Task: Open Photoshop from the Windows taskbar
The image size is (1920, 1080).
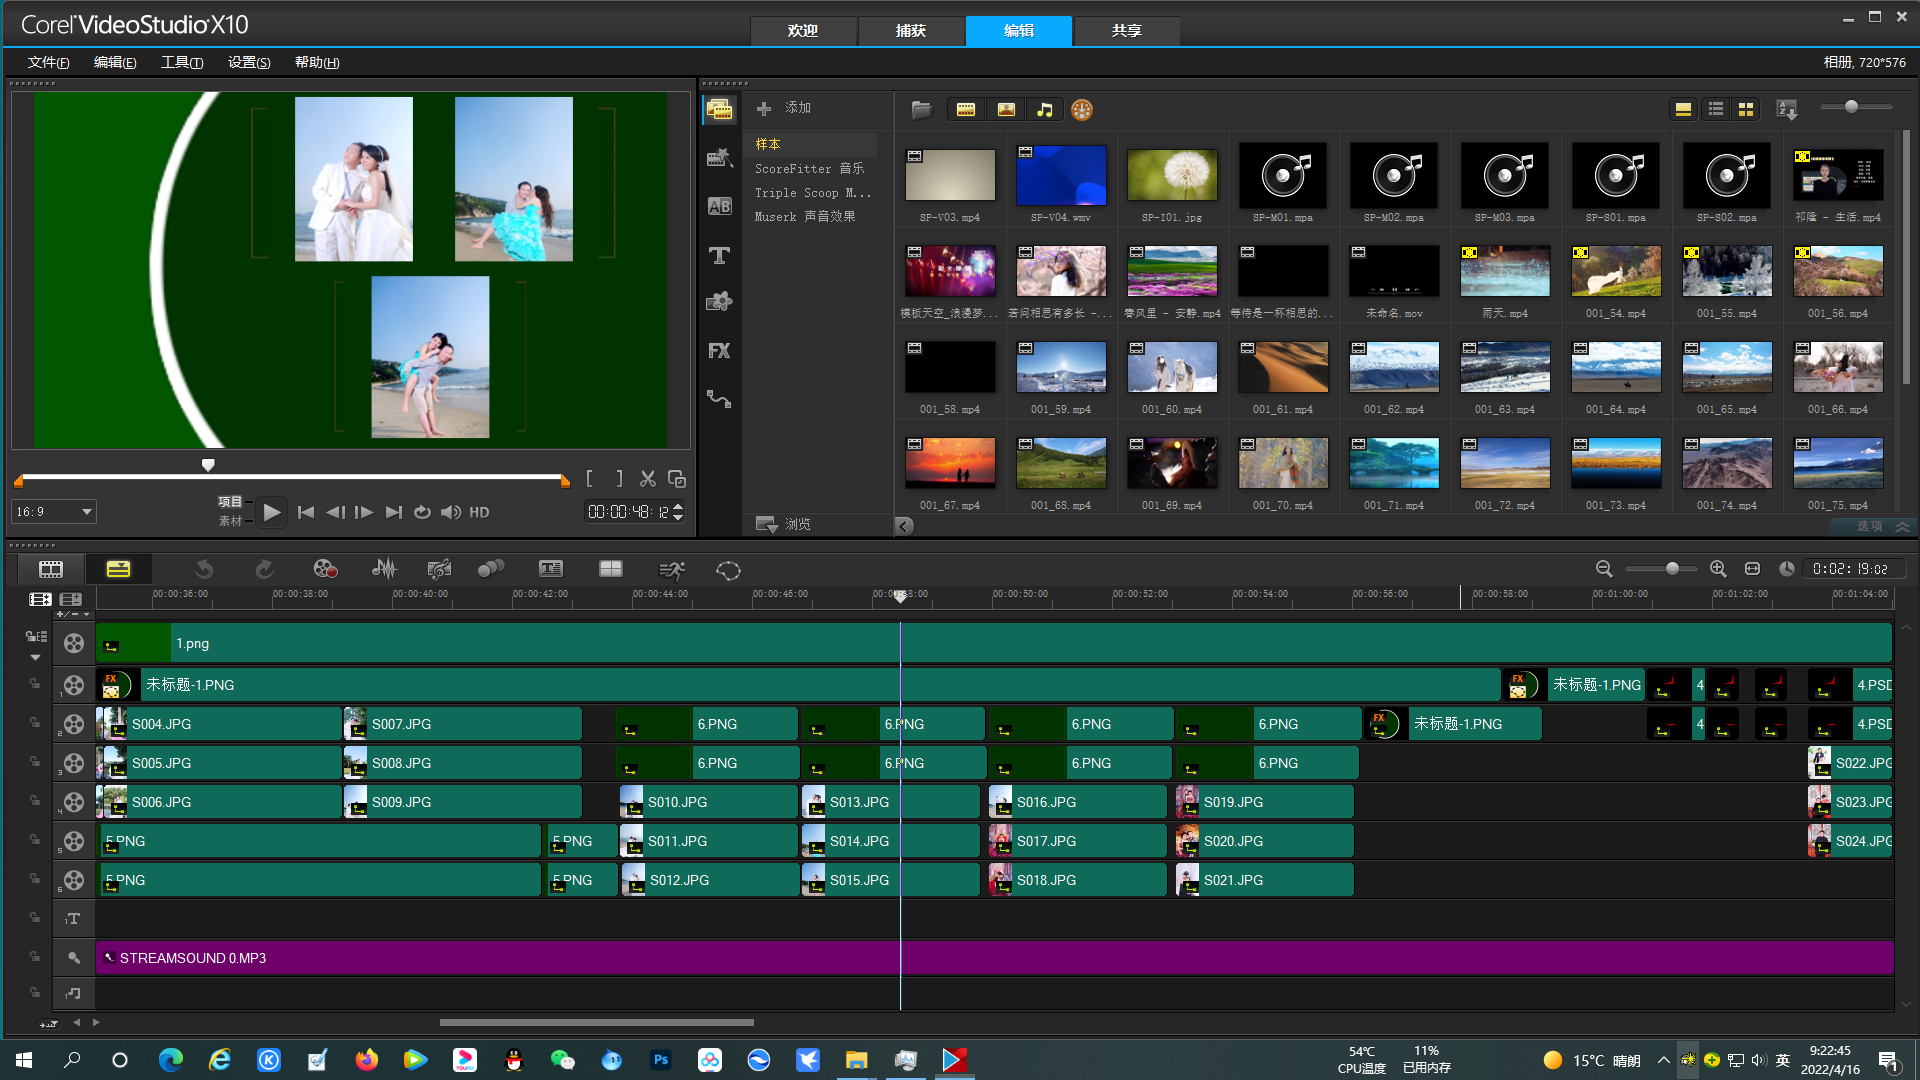Action: tap(661, 1060)
